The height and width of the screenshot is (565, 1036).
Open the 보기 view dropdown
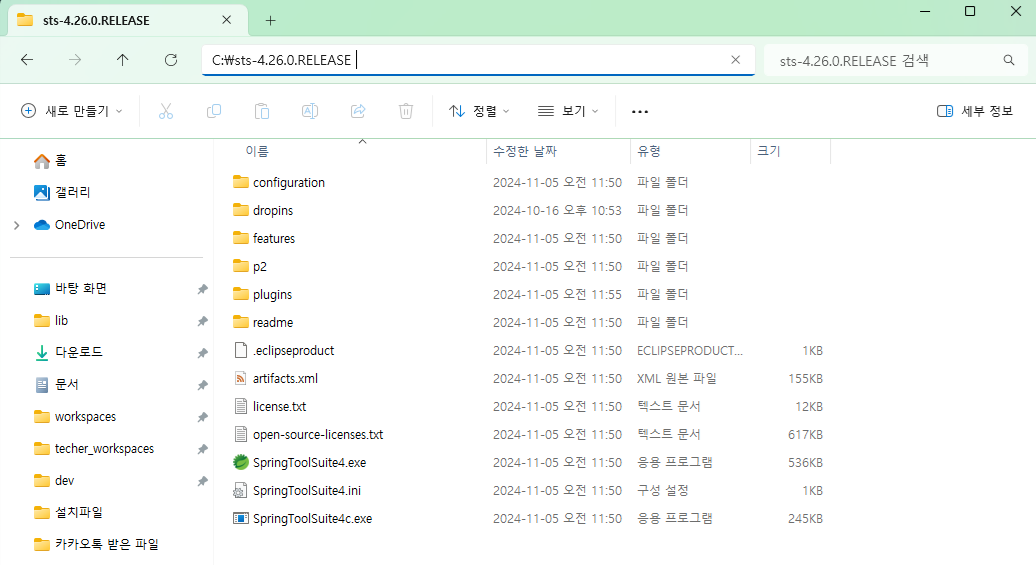click(x=568, y=111)
